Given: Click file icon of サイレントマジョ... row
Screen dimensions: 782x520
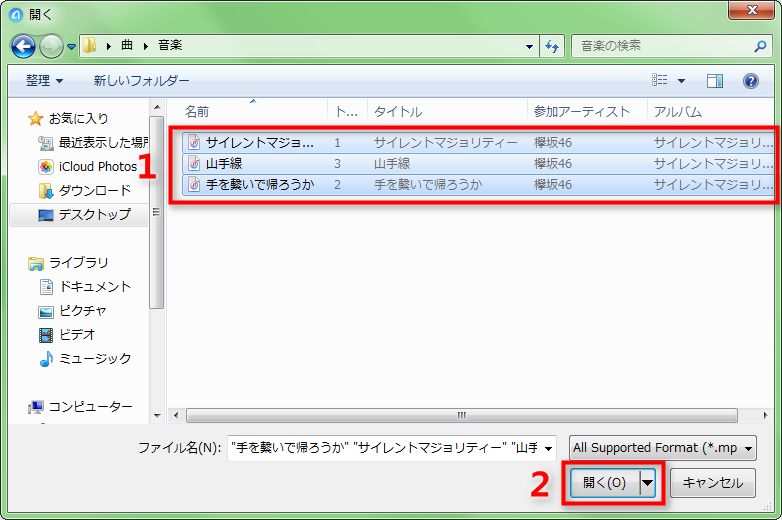Looking at the screenshot, I should tap(194, 143).
